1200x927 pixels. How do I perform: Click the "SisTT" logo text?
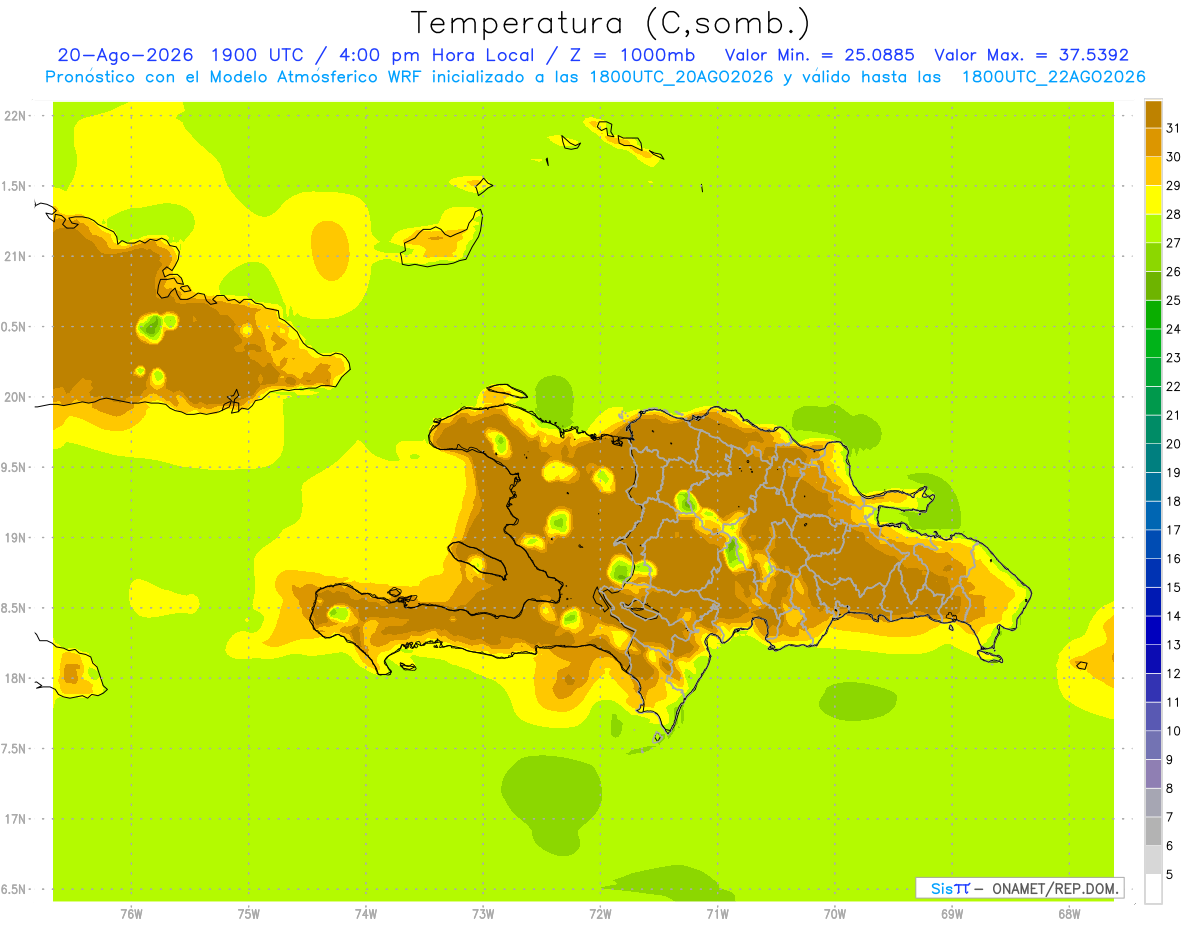(x=949, y=888)
